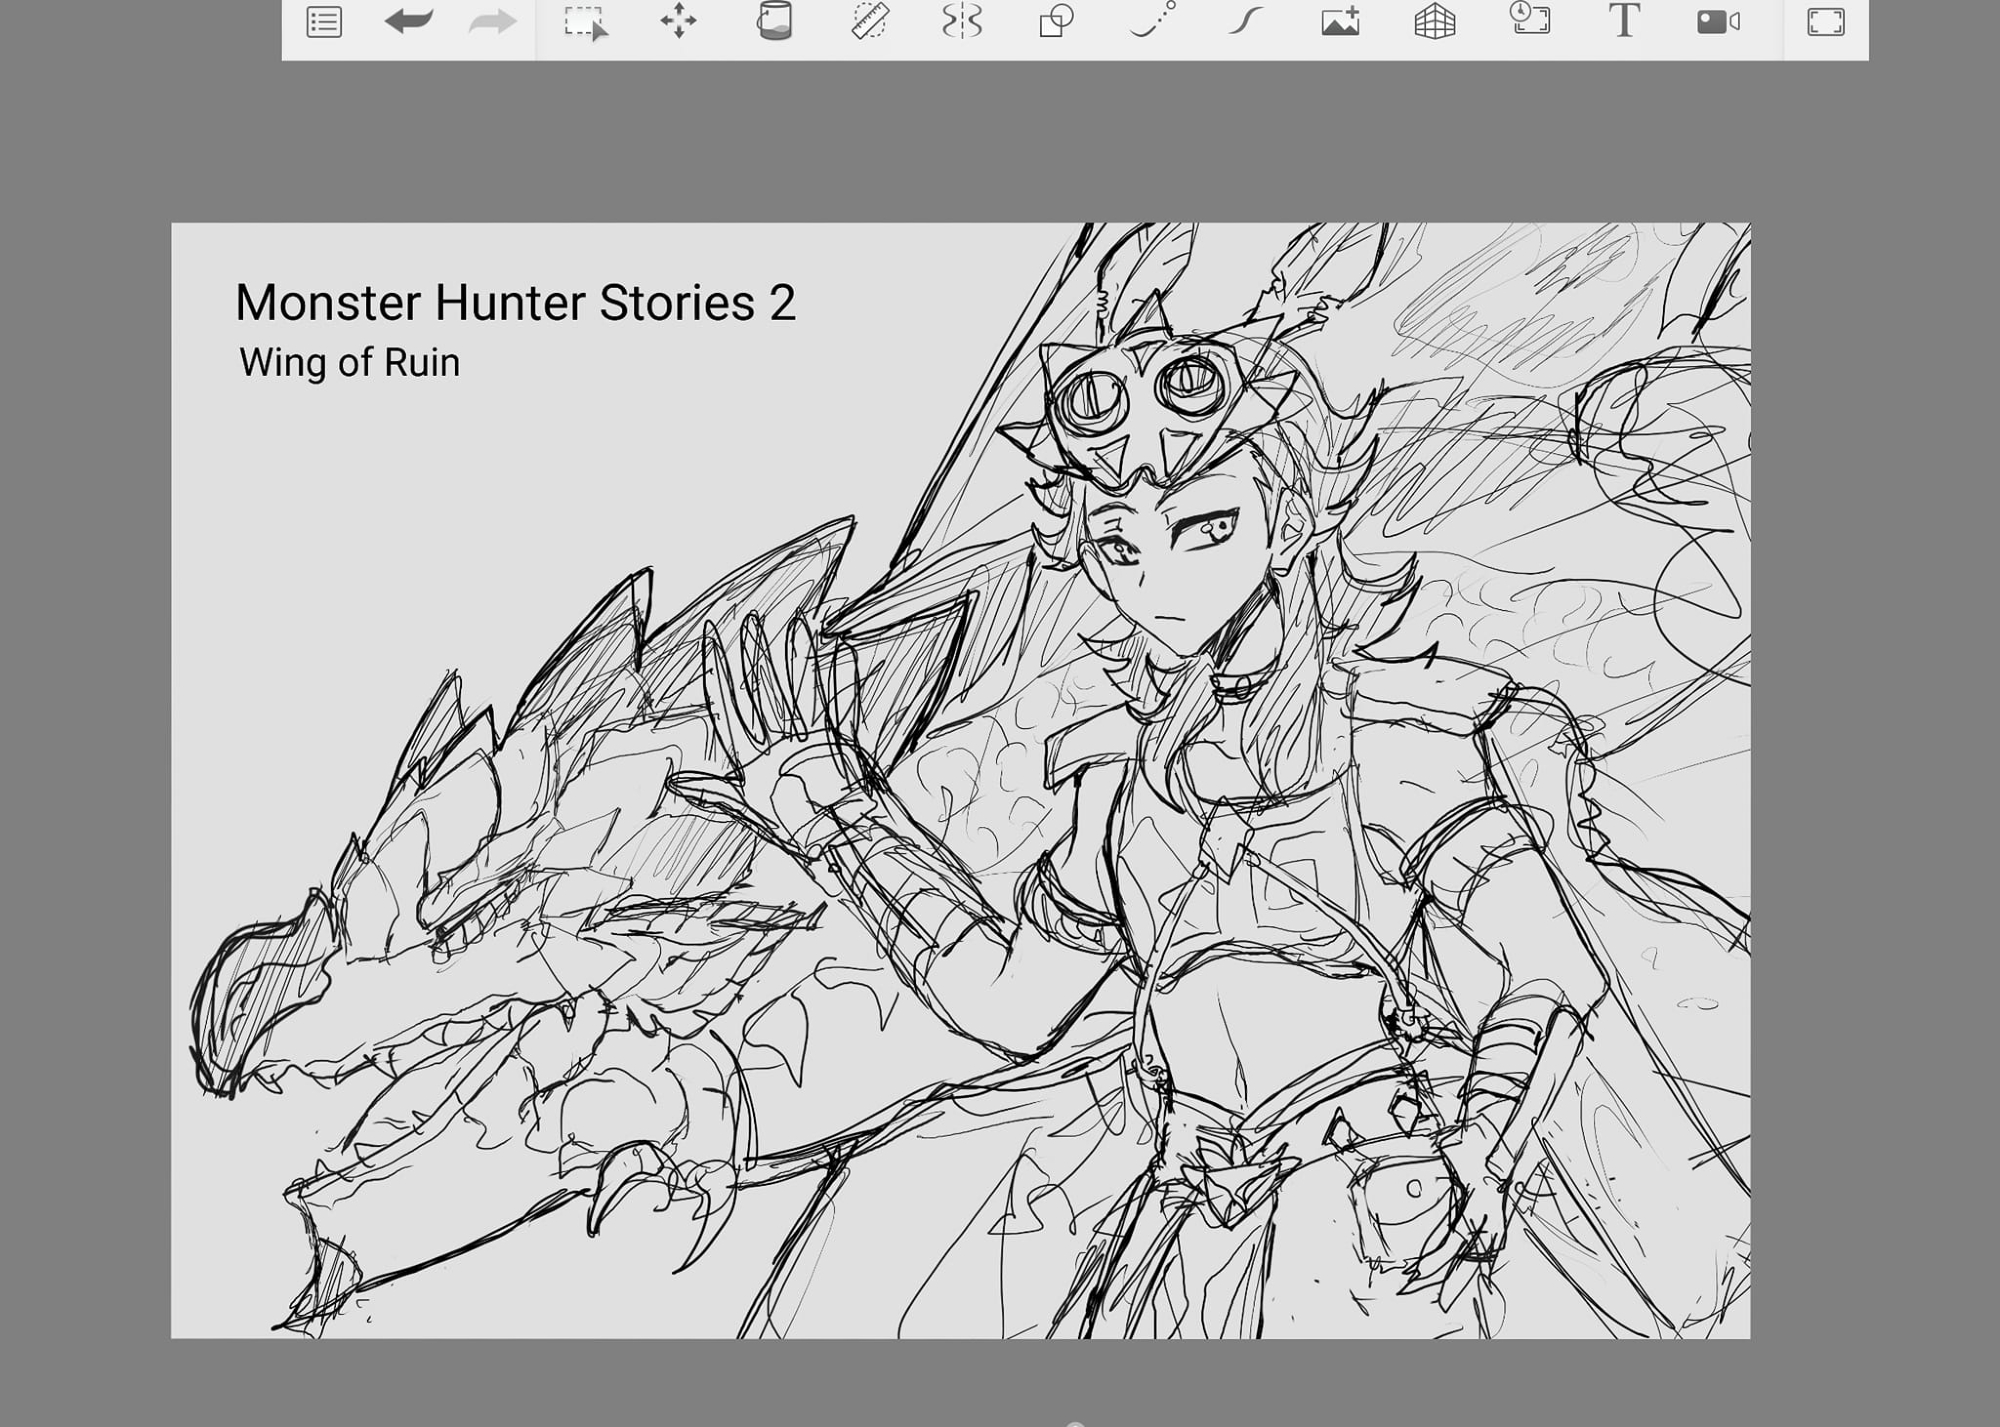Toggle the Predictive Stroke tool
Image resolution: width=2000 pixels, height=1427 pixels.
tap(1152, 22)
